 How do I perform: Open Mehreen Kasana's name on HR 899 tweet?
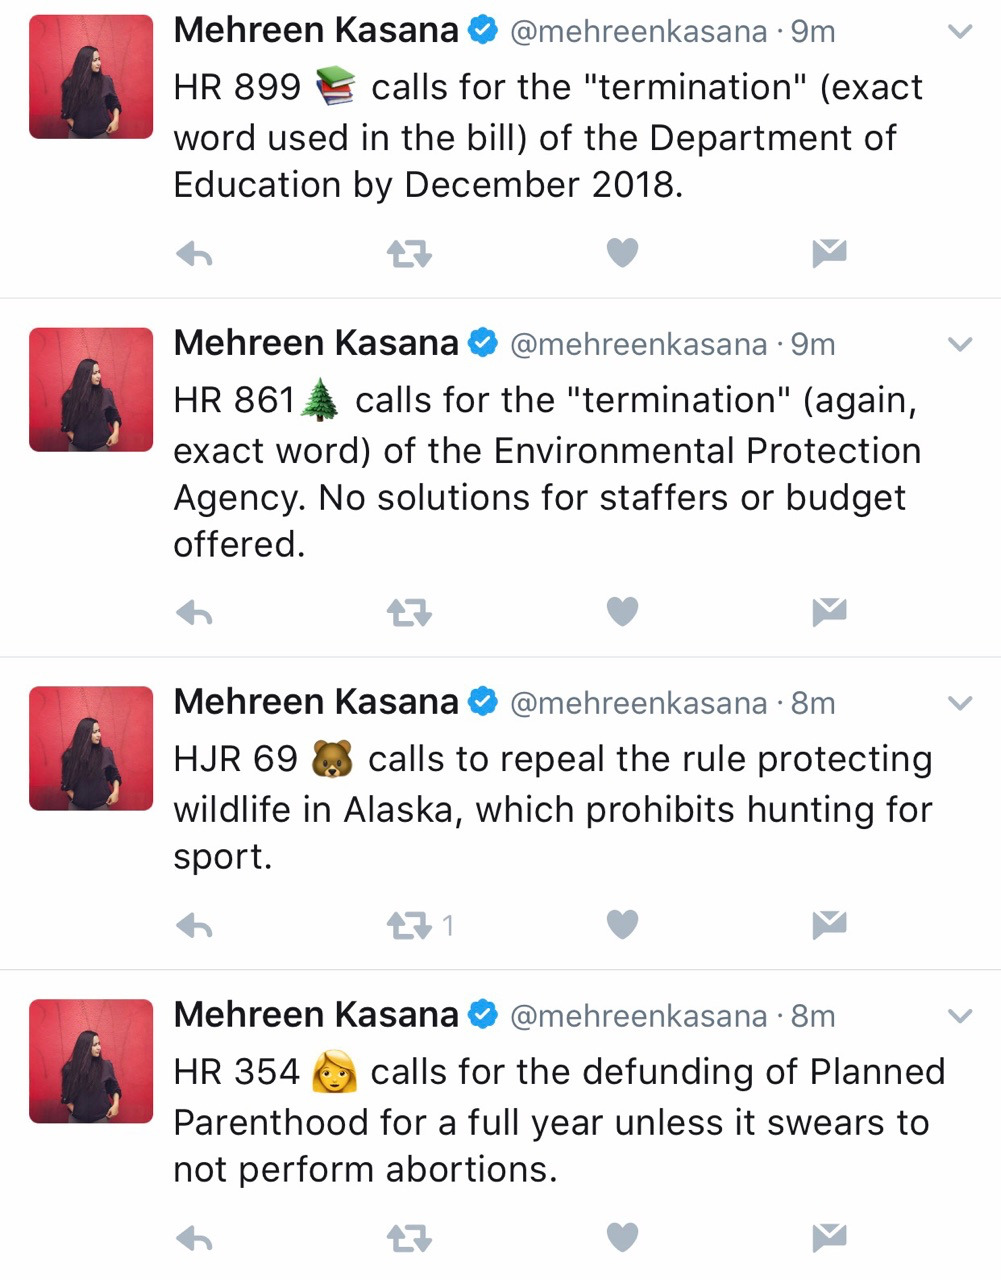pyautogui.click(x=316, y=31)
